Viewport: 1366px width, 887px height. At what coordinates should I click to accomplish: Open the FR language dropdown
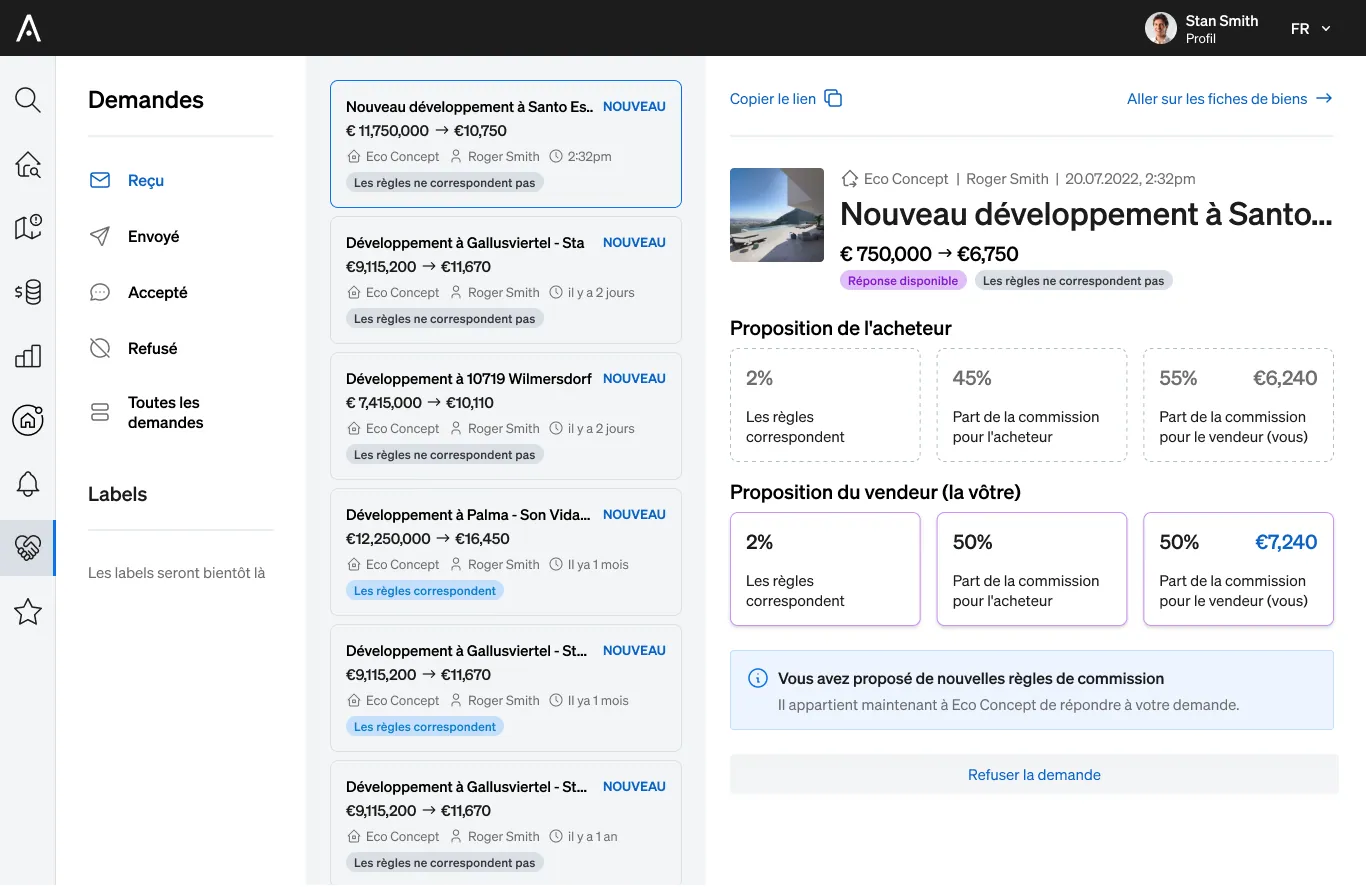1311,29
